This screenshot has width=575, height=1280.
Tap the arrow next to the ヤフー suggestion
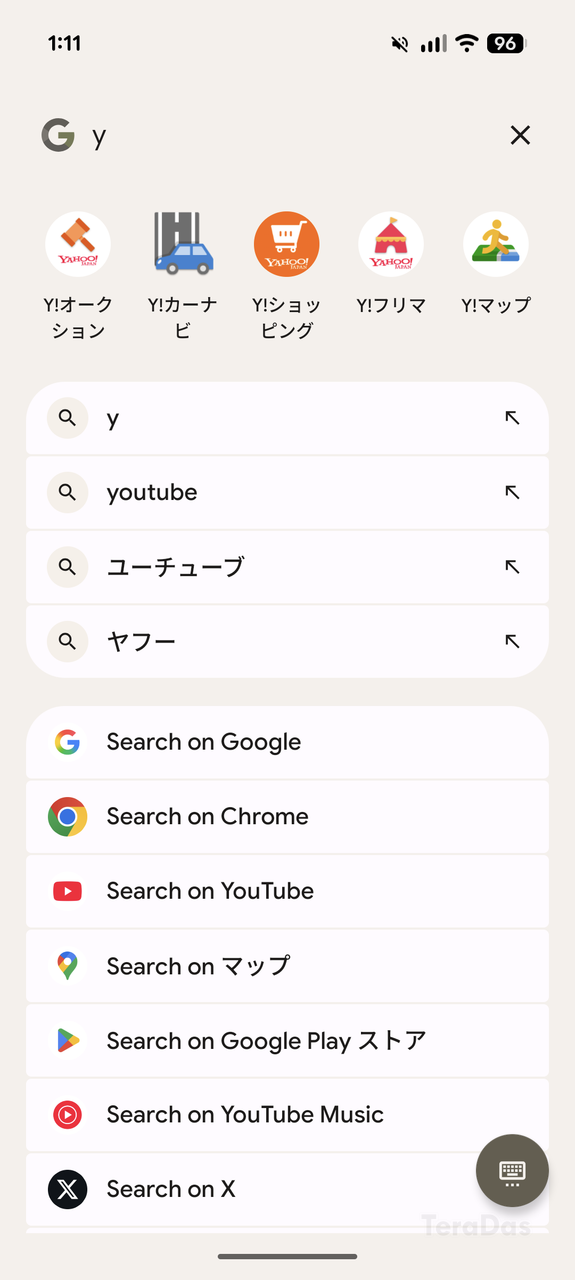[512, 641]
